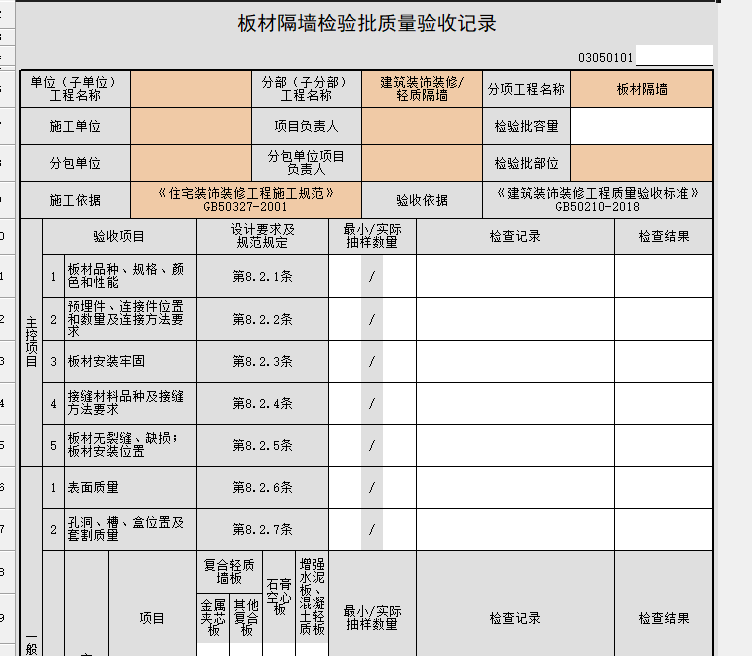Click the 项目负责人 input cell
Screen dimensions: 752x656
click(x=421, y=127)
